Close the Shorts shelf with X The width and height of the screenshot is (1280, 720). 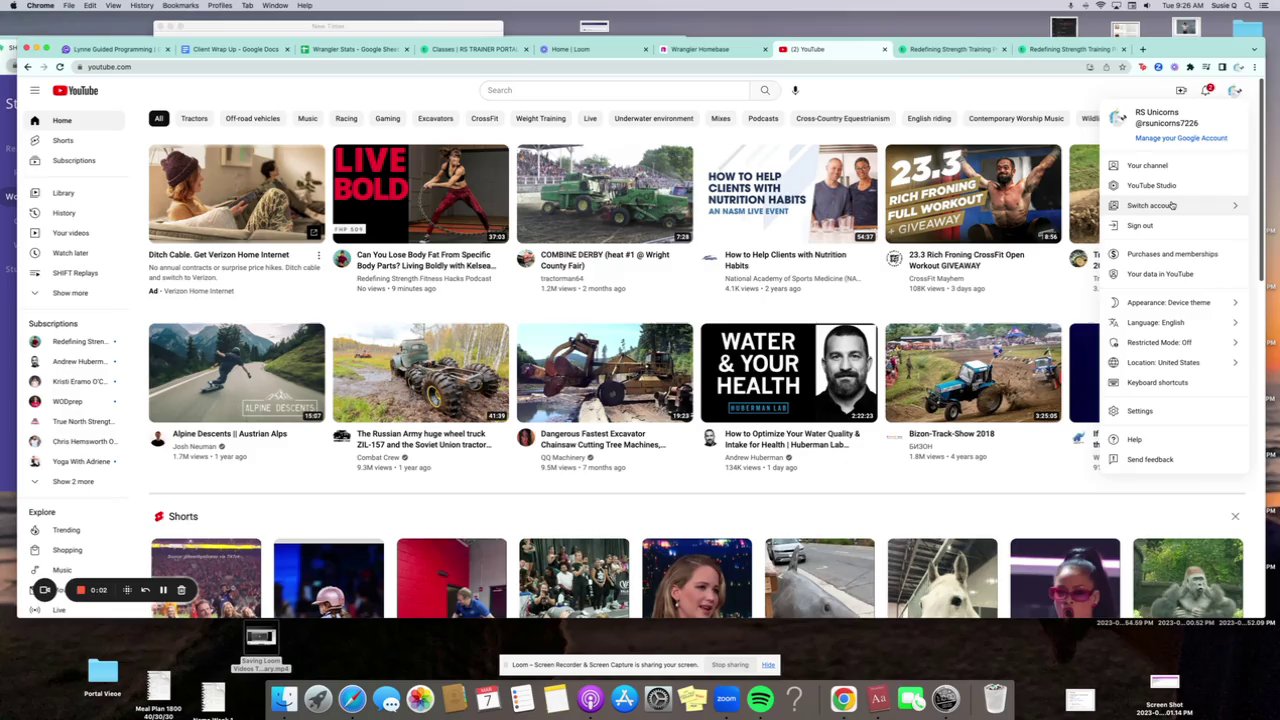pyautogui.click(x=1235, y=516)
